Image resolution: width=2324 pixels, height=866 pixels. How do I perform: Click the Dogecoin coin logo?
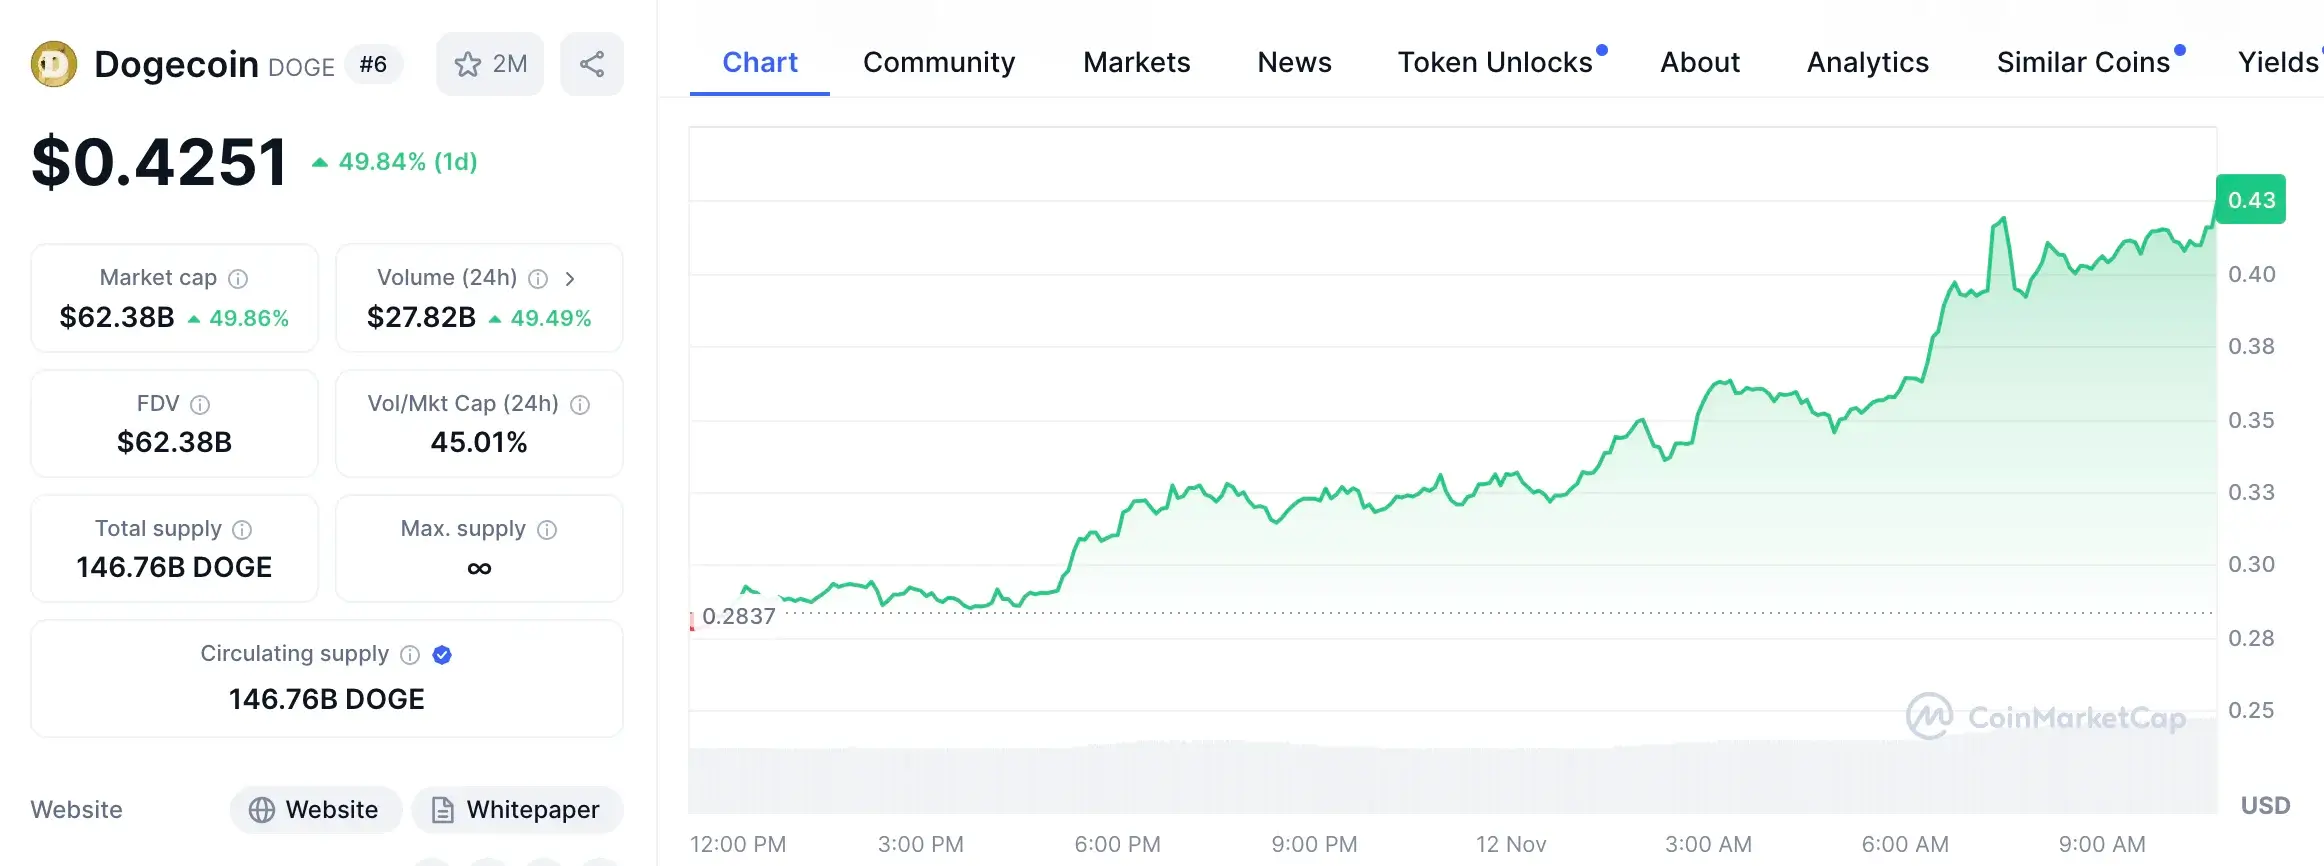tap(54, 64)
